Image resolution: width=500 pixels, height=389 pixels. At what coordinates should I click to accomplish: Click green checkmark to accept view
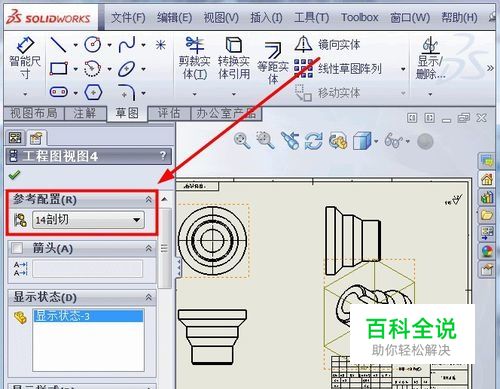point(14,175)
